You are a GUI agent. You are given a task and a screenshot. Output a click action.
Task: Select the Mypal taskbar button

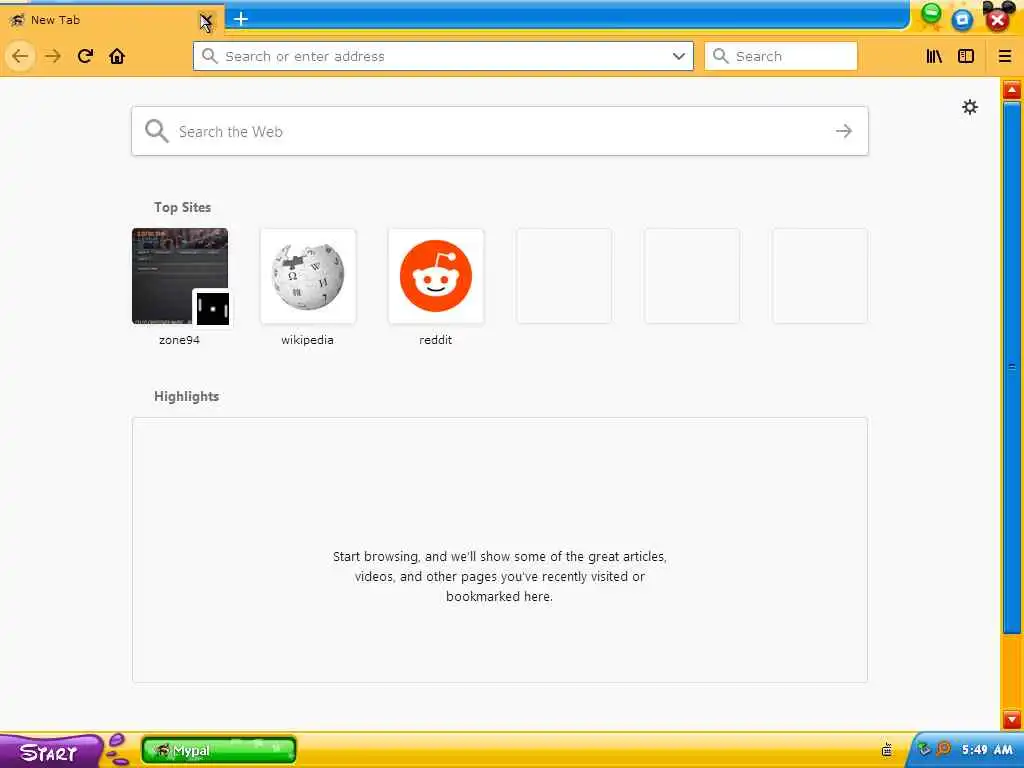pyautogui.click(x=219, y=750)
